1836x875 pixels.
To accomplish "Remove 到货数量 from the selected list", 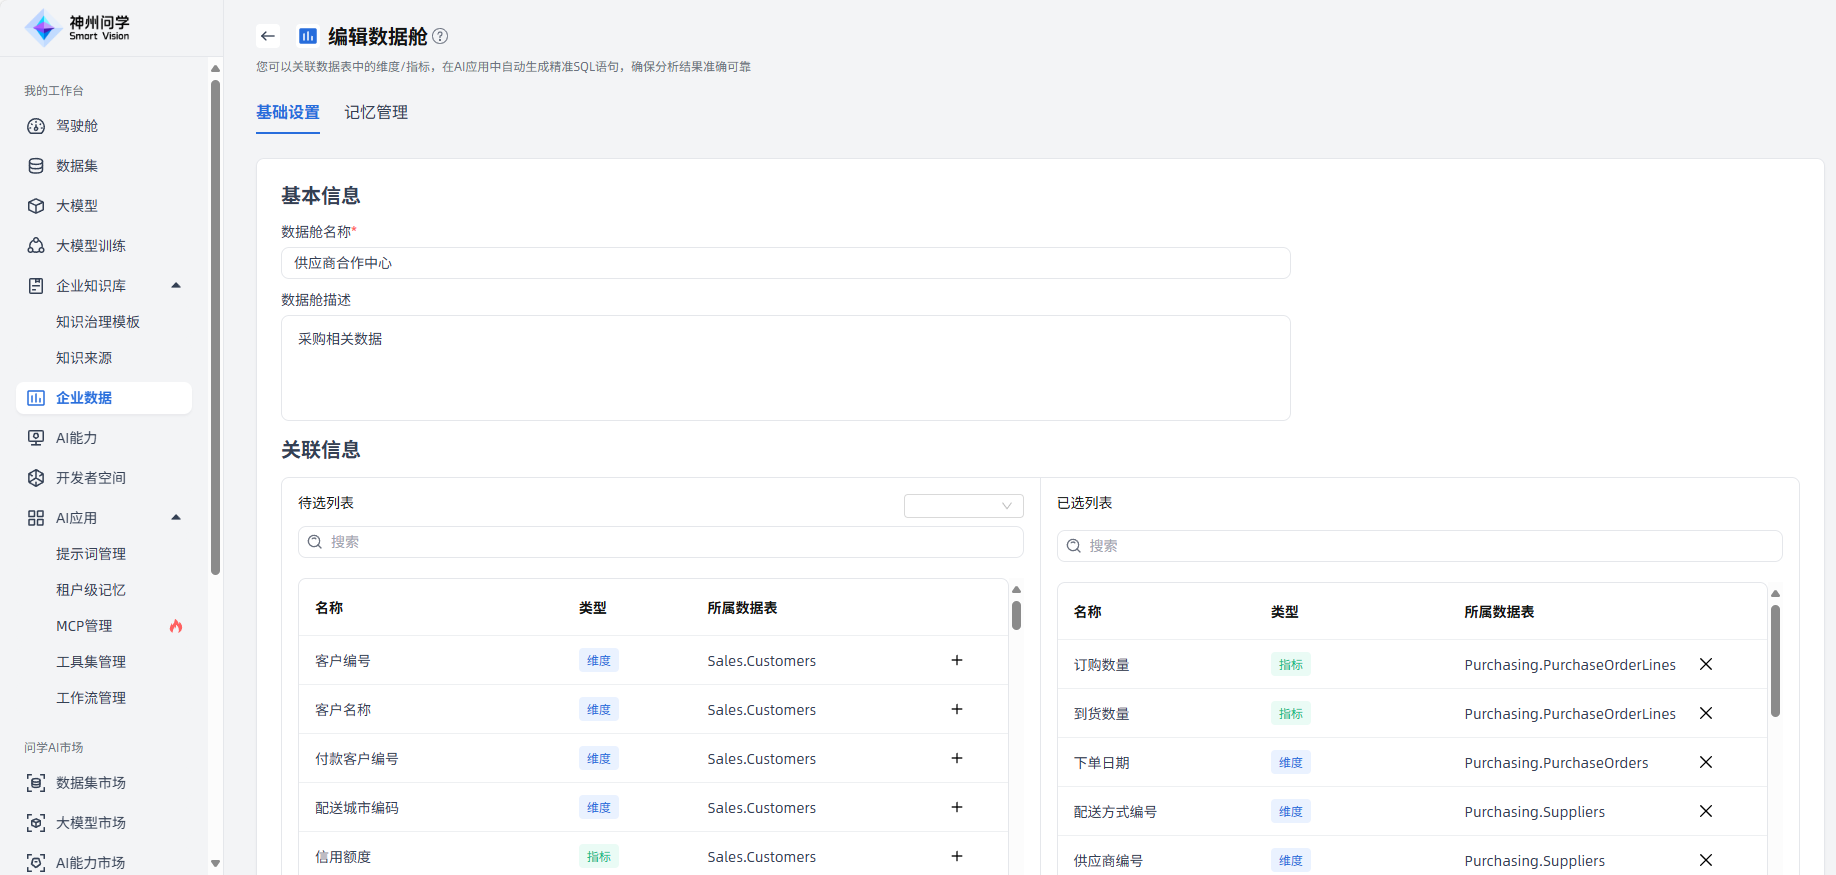I will [1706, 713].
